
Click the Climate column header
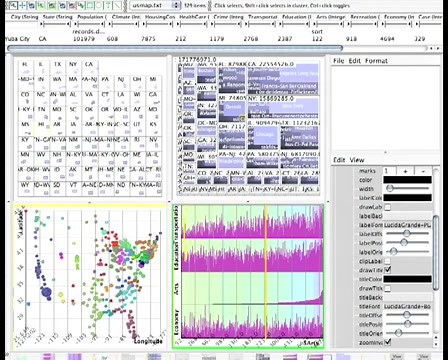point(126,17)
